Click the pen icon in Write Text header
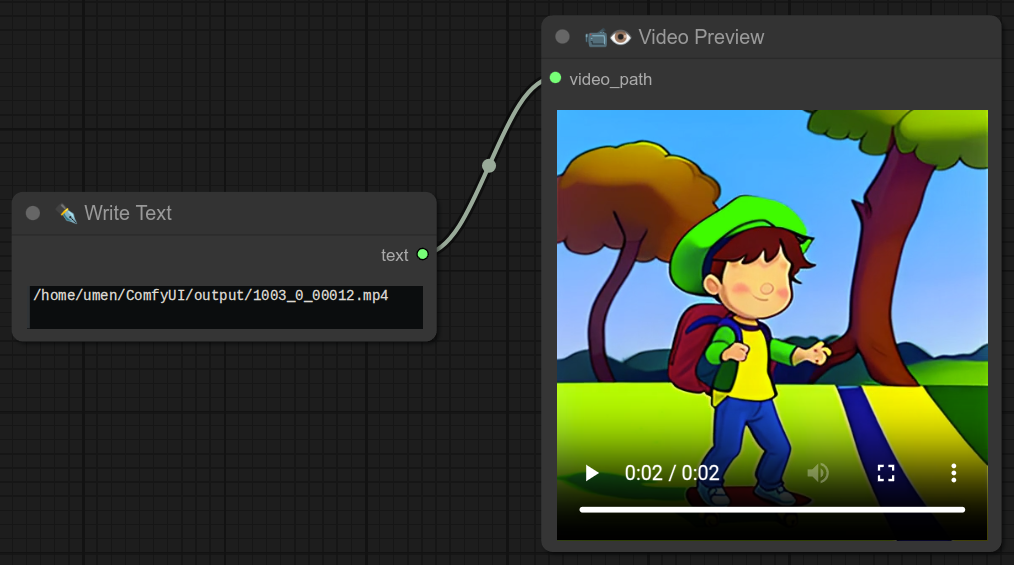The width and height of the screenshot is (1014, 565). click(x=67, y=213)
